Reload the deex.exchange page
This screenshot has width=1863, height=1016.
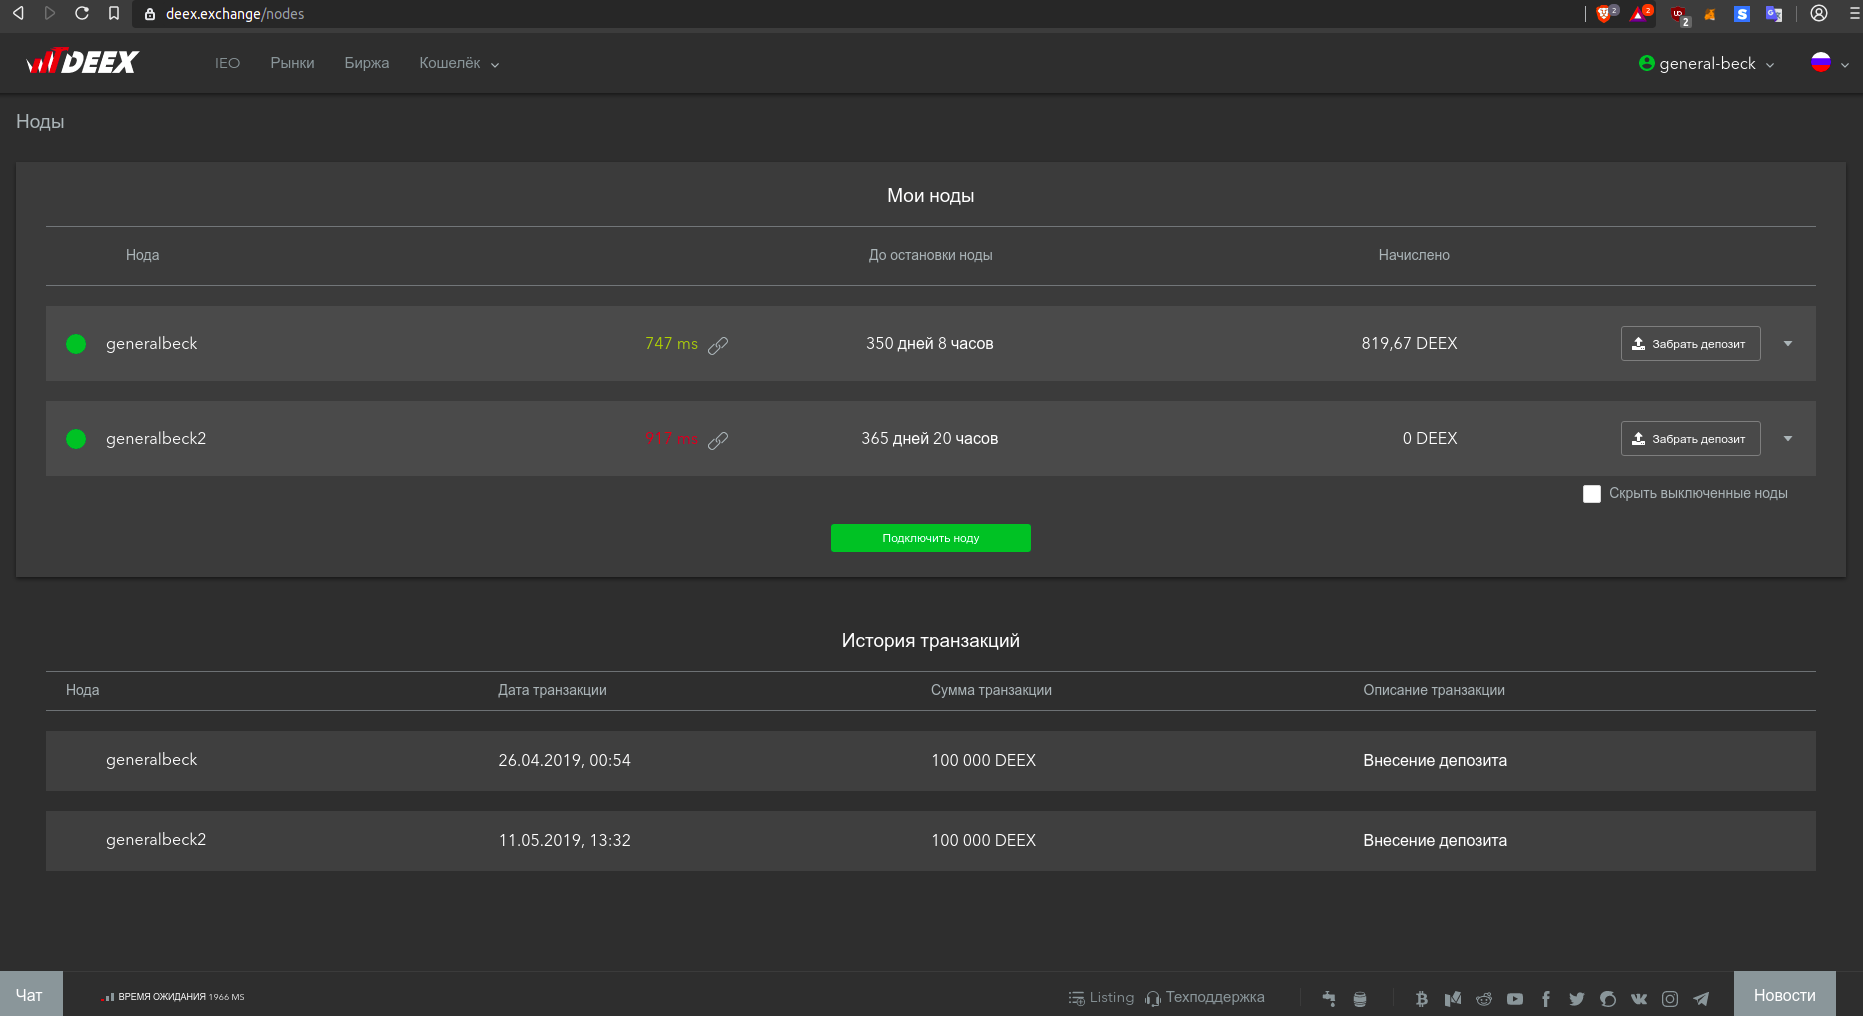[x=82, y=13]
